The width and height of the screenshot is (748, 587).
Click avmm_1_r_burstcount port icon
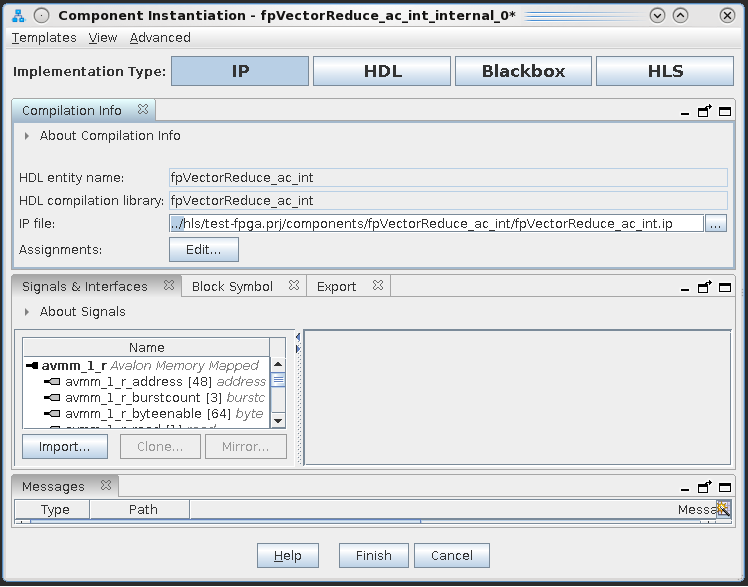point(52,398)
